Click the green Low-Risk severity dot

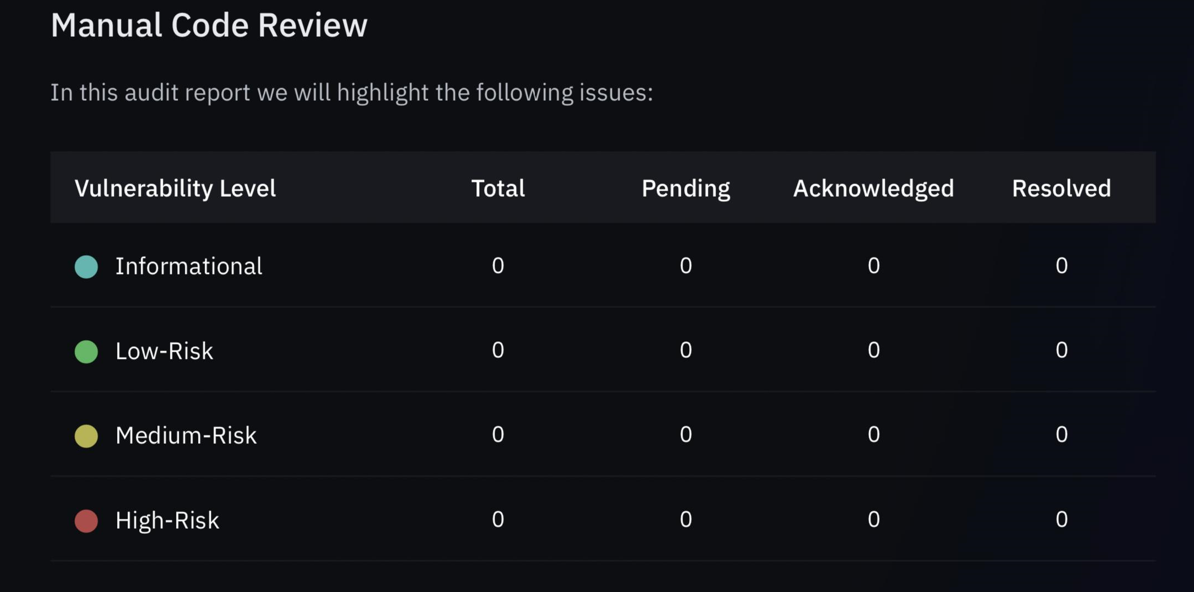(86, 351)
